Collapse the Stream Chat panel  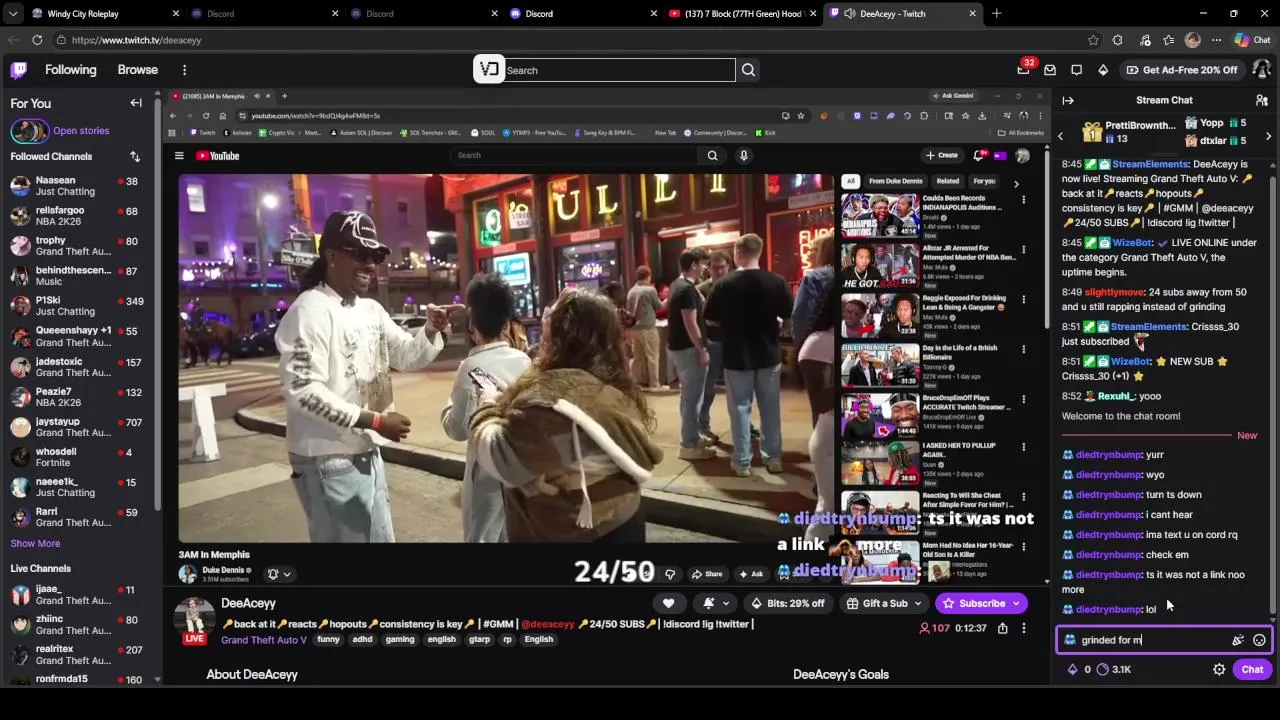click(x=1068, y=100)
